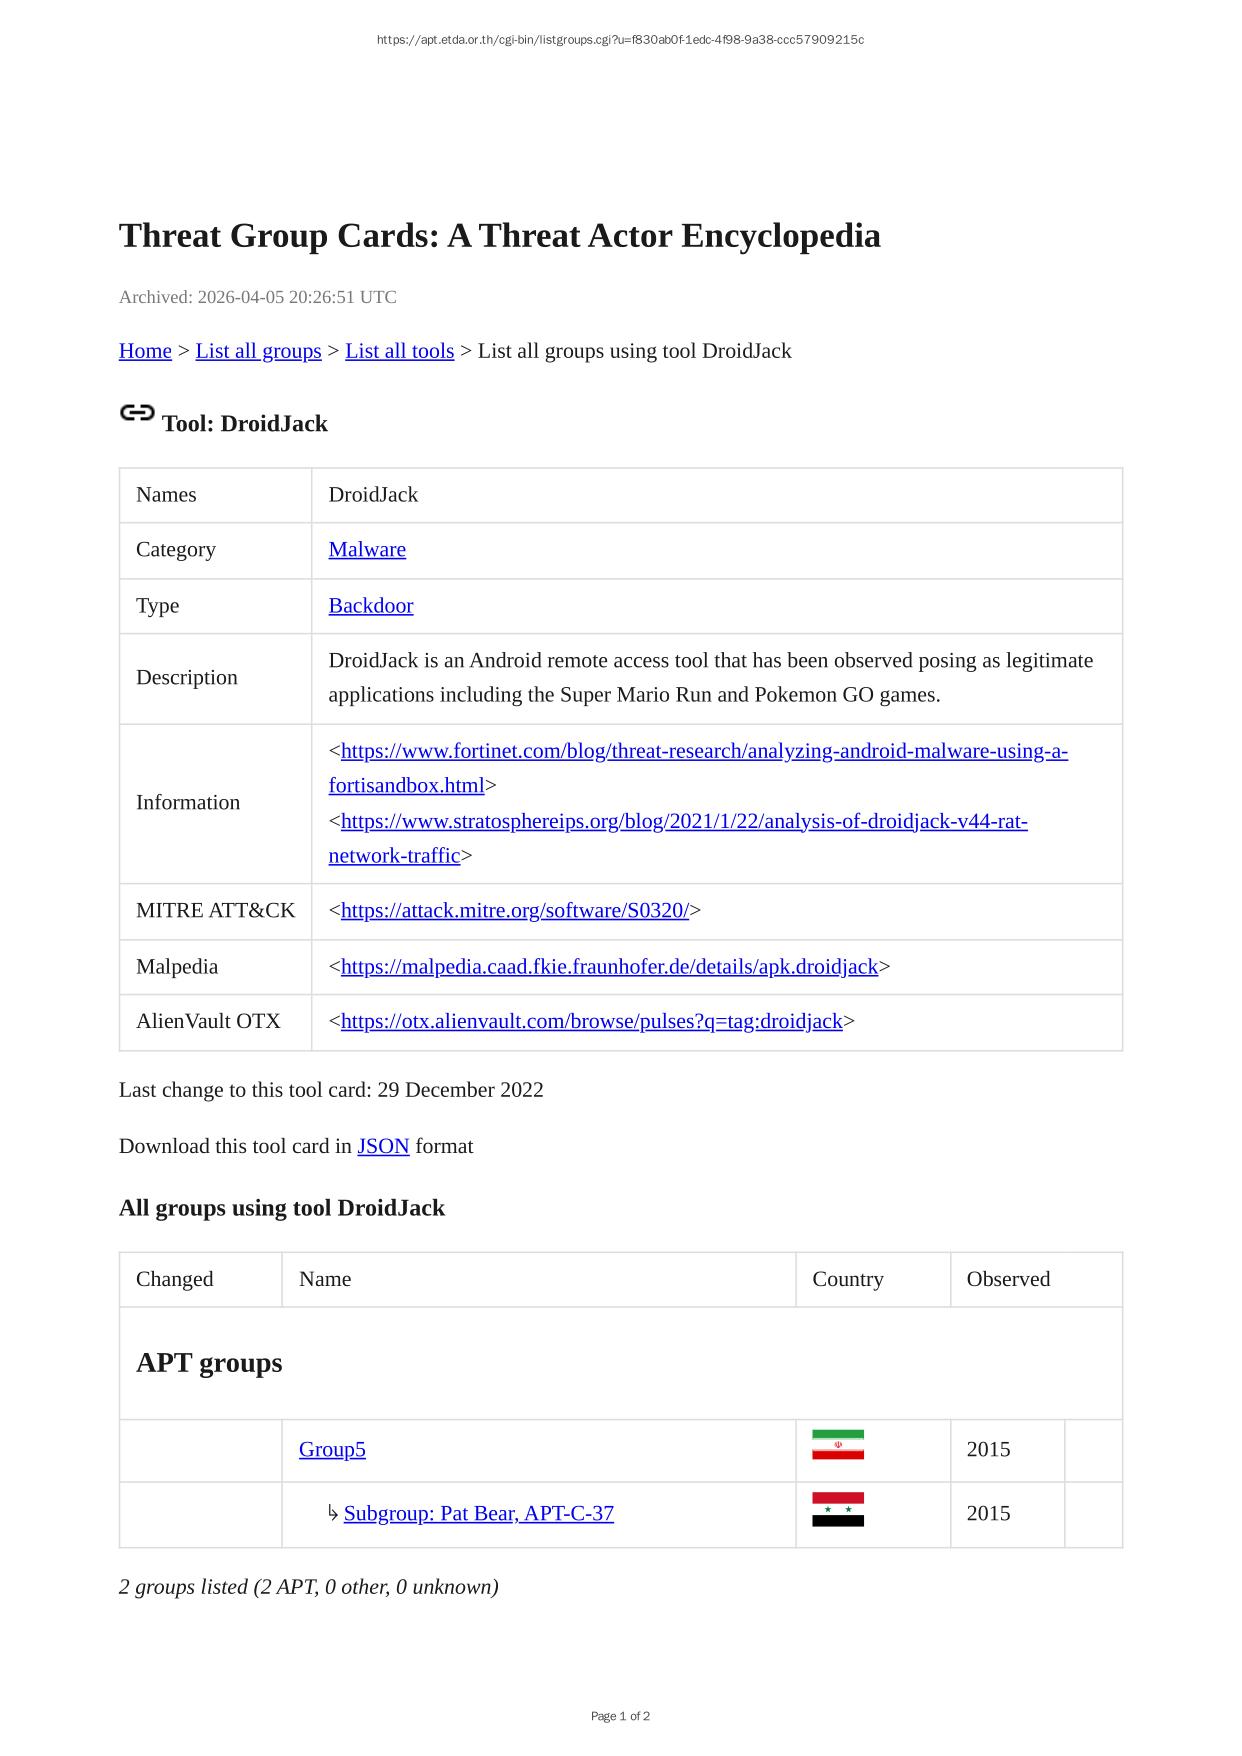Follow the Backdoor type link
The width and height of the screenshot is (1242, 1756).
click(370, 606)
